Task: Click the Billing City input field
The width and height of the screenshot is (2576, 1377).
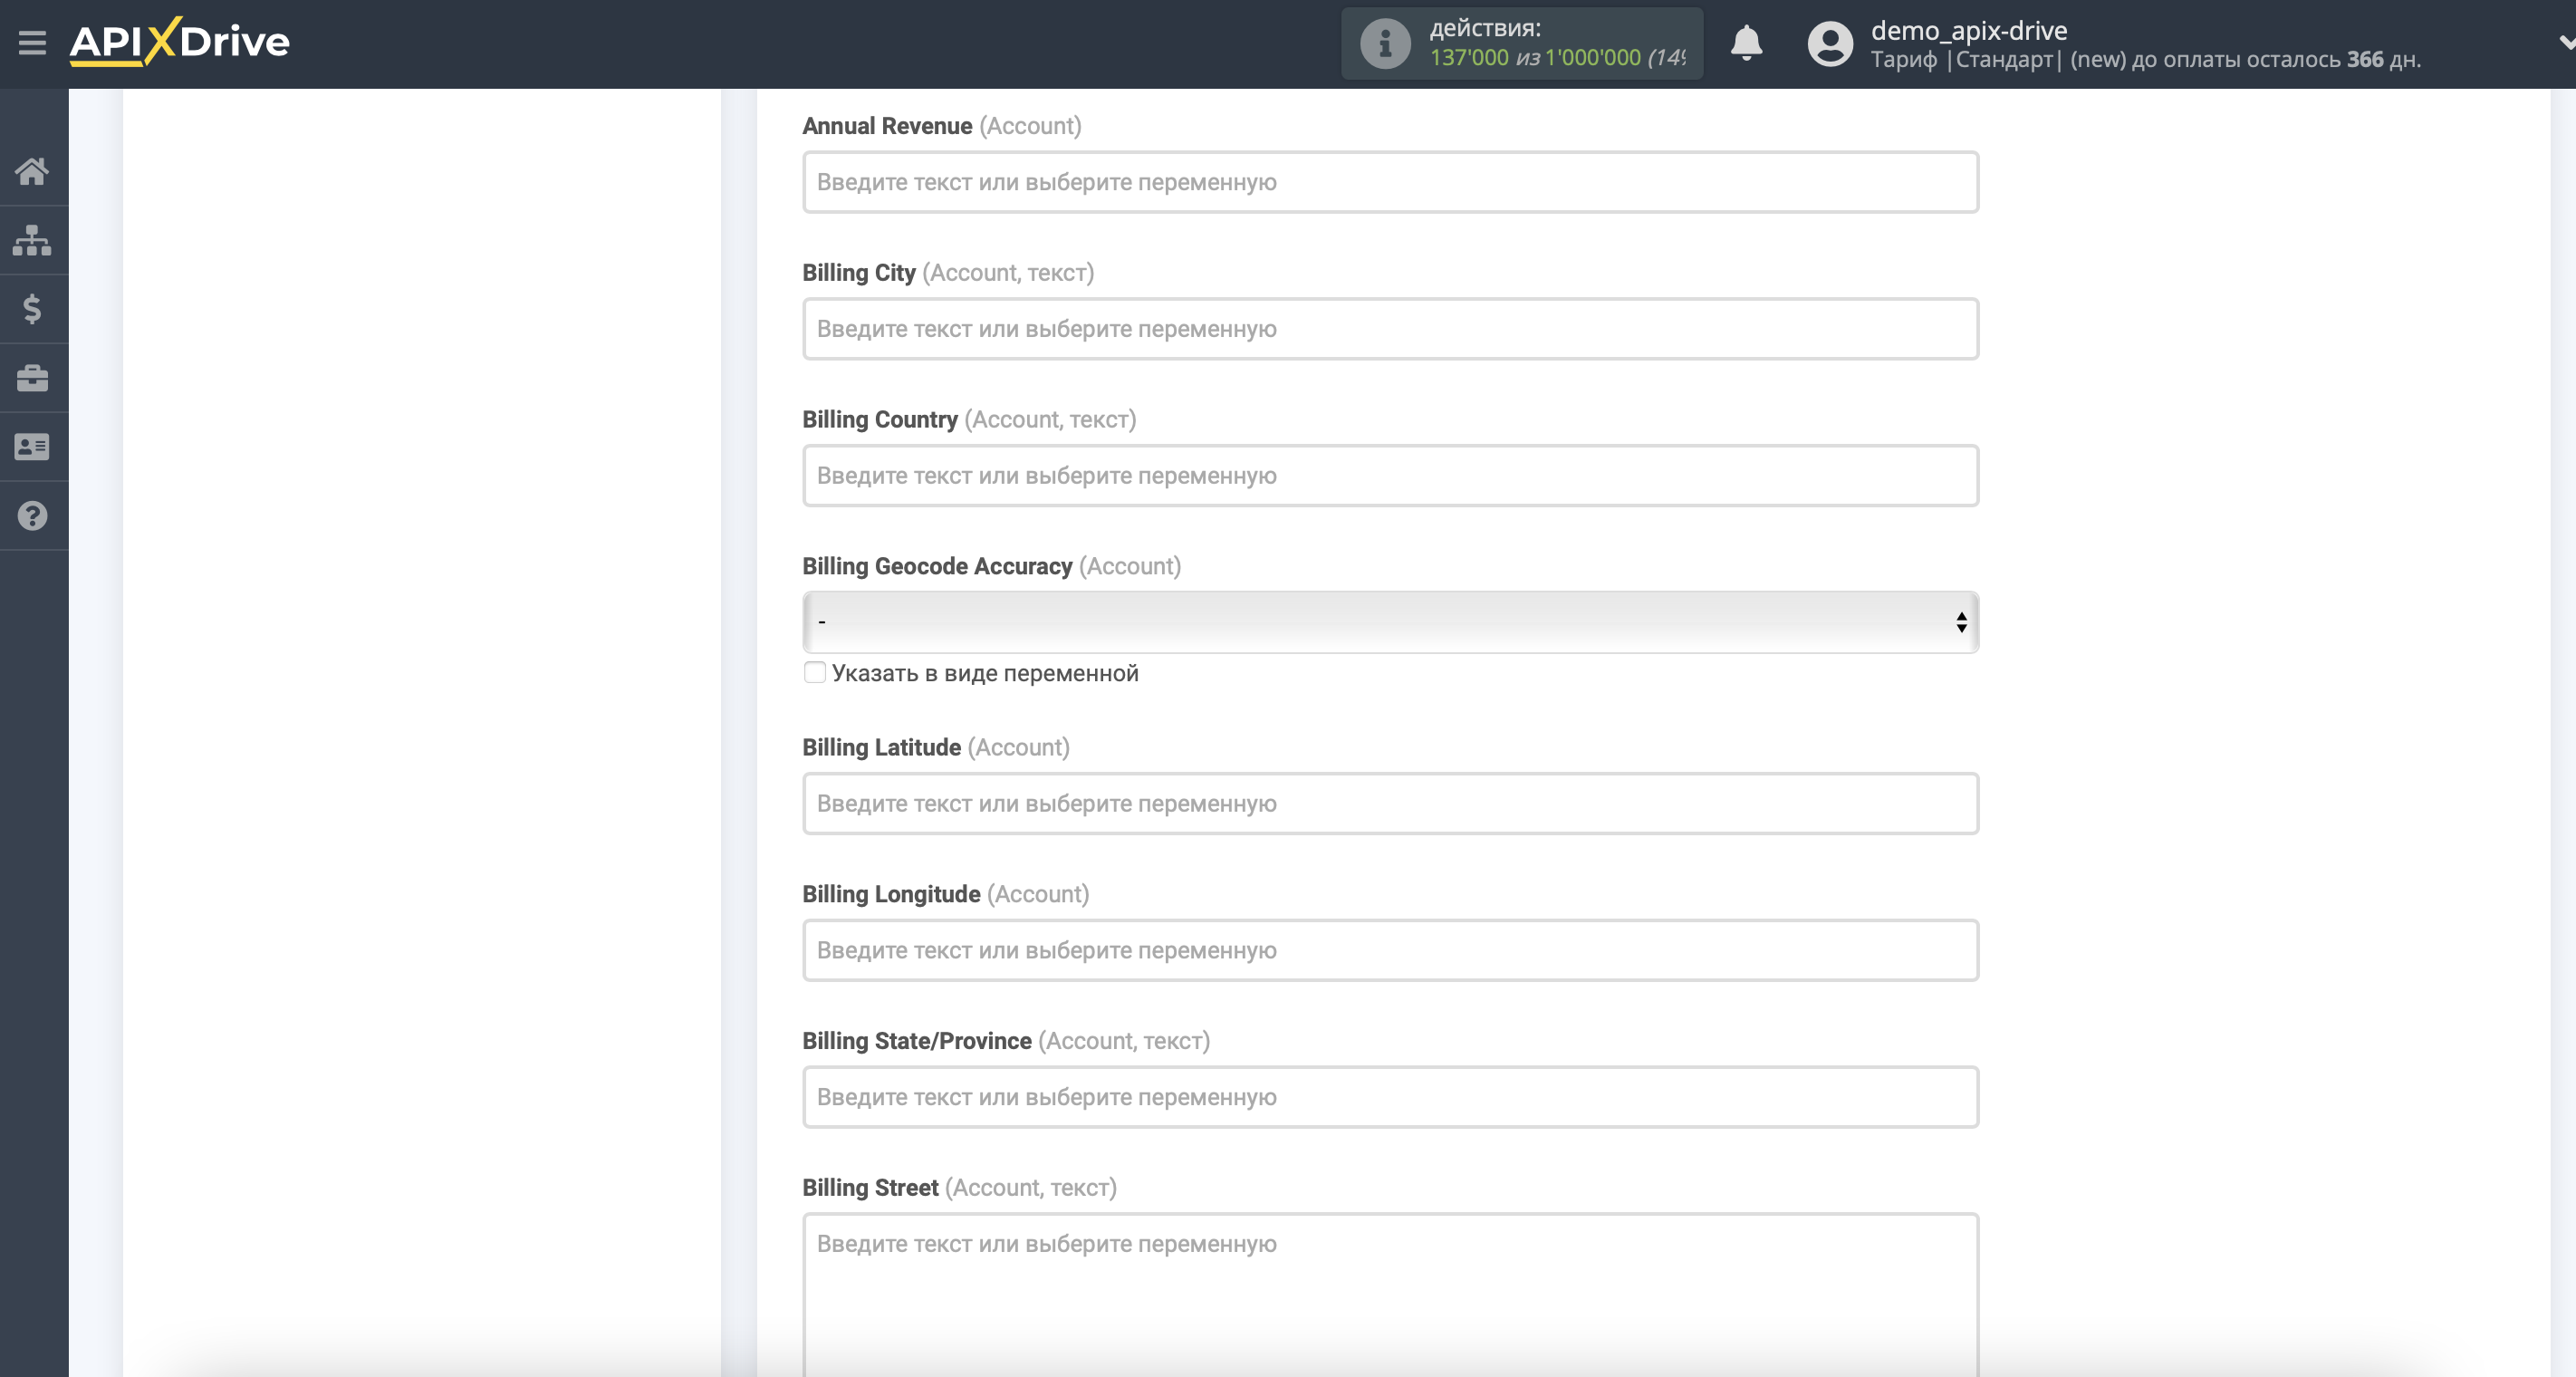Action: pos(1390,329)
